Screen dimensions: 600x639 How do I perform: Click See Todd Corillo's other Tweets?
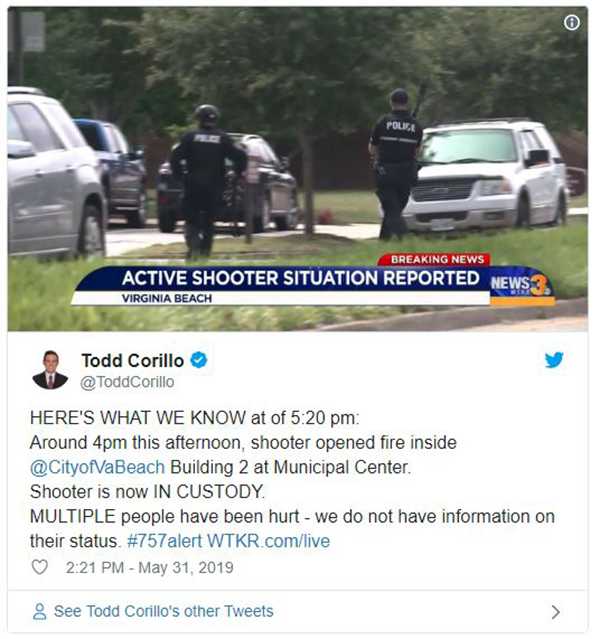point(163,611)
